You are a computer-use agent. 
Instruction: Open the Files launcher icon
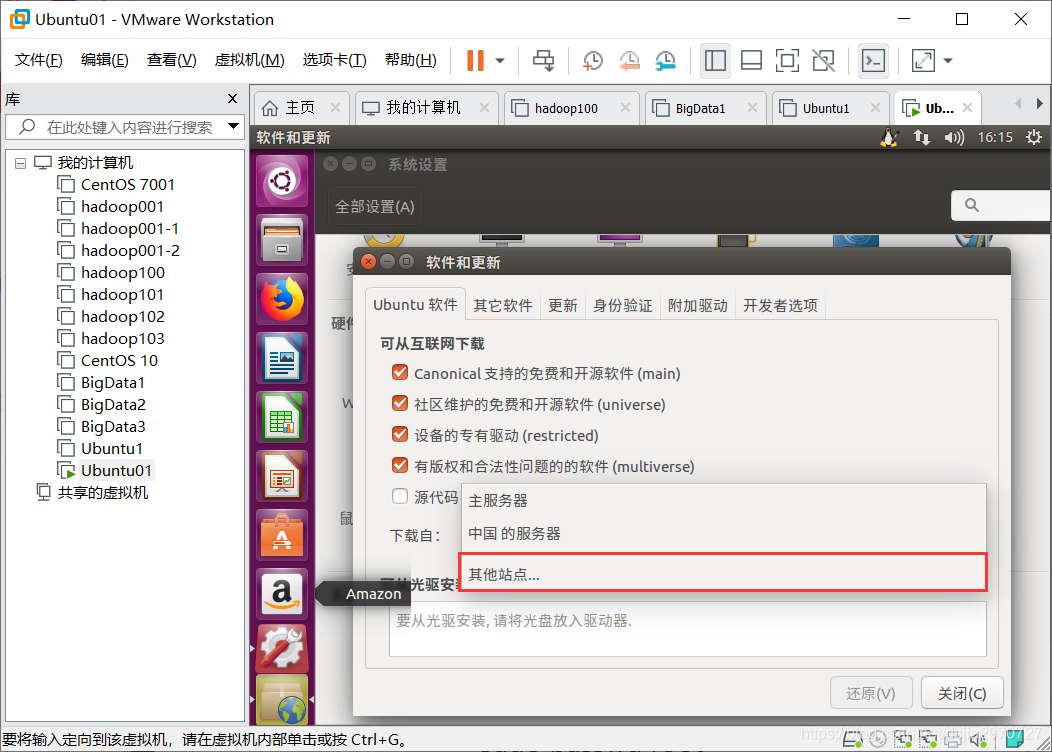[282, 240]
